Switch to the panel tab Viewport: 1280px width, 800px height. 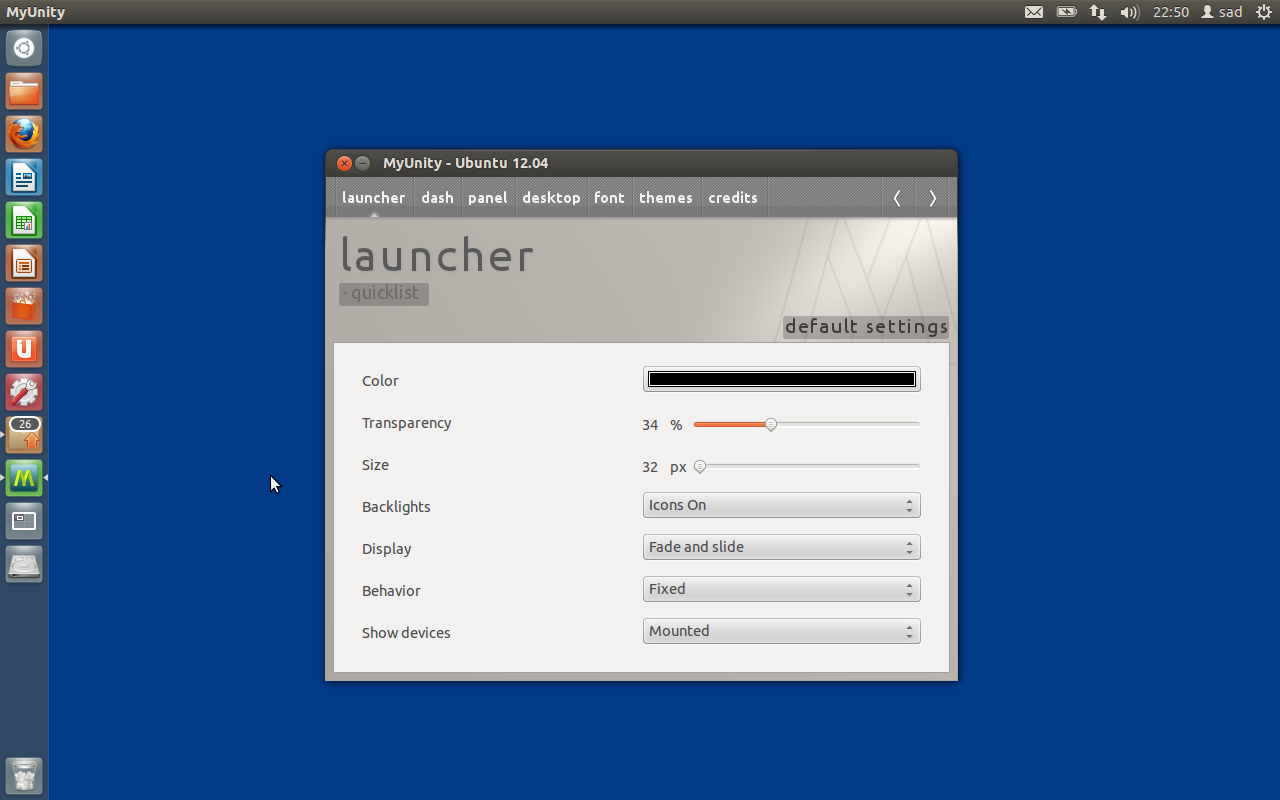pos(488,198)
